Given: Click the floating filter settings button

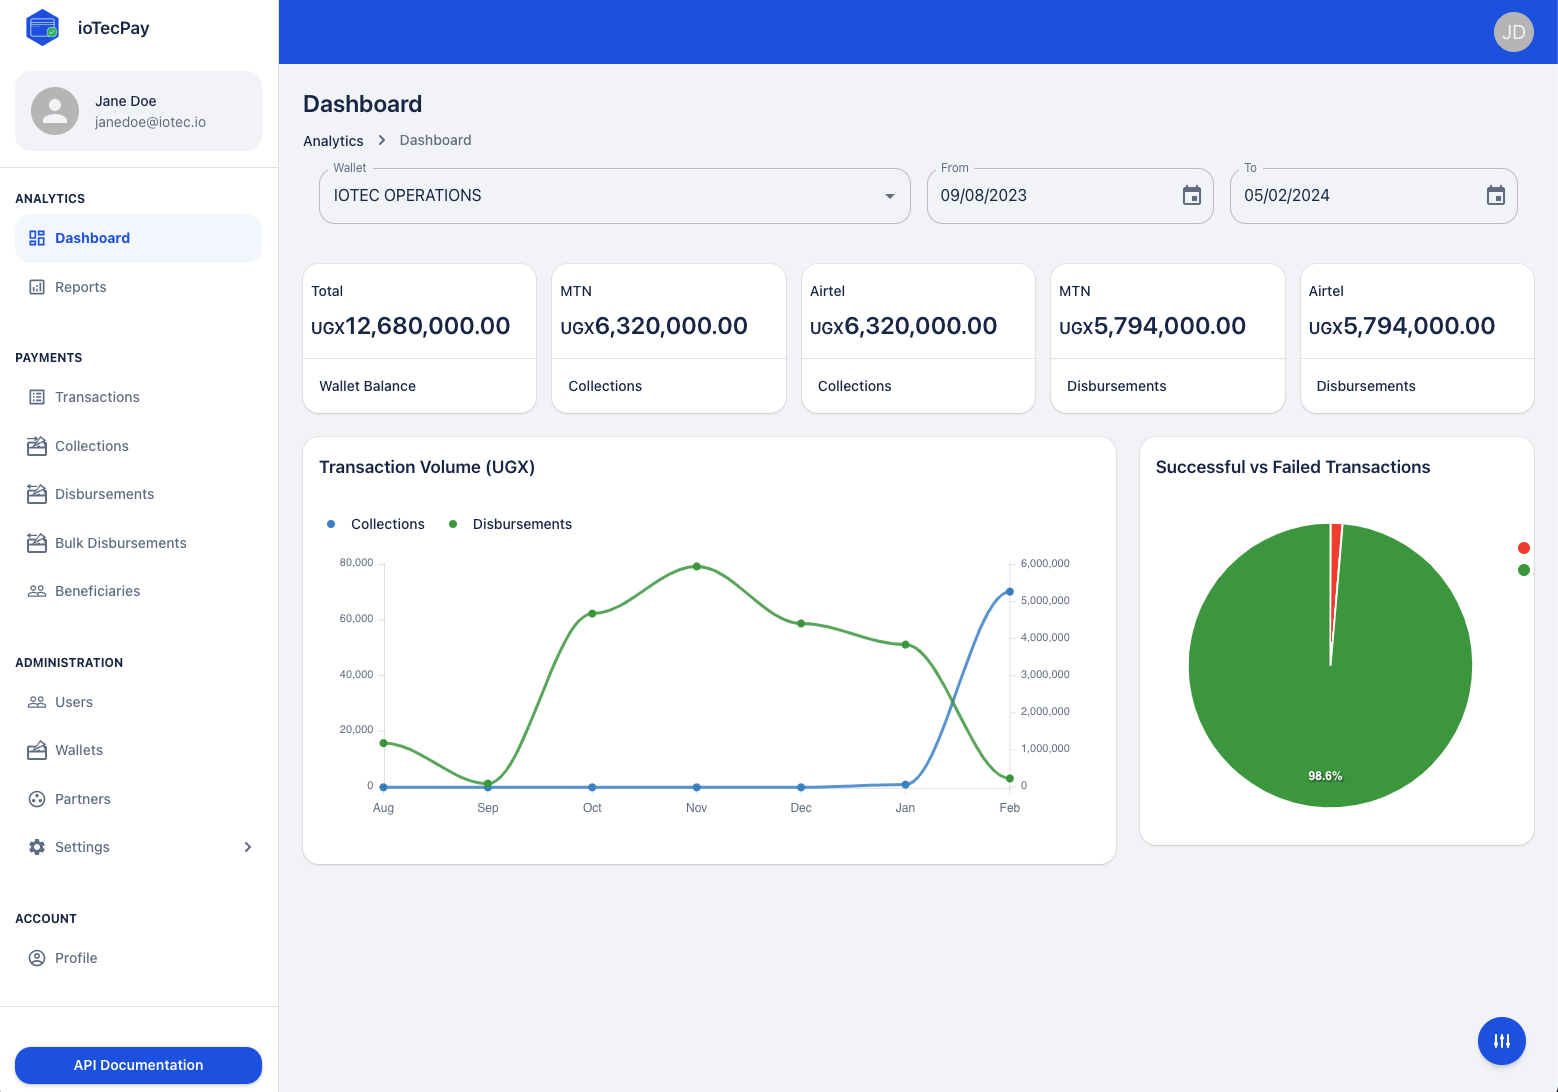Looking at the screenshot, I should click(x=1501, y=1041).
